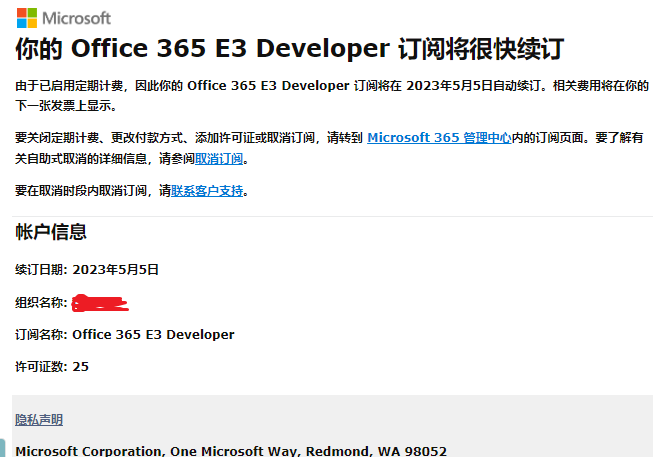Viewport: 653px width, 457px height.
Task: Select the 帐户信息 section heading
Action: [x=51, y=233]
